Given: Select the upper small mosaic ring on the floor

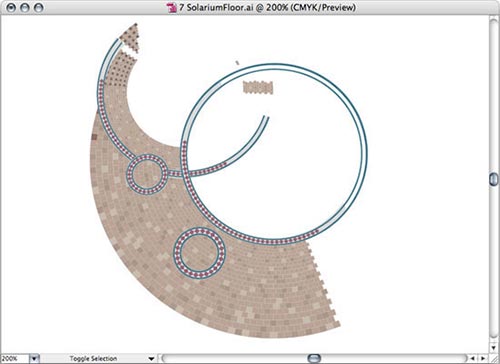Looking at the screenshot, I should point(147,174).
